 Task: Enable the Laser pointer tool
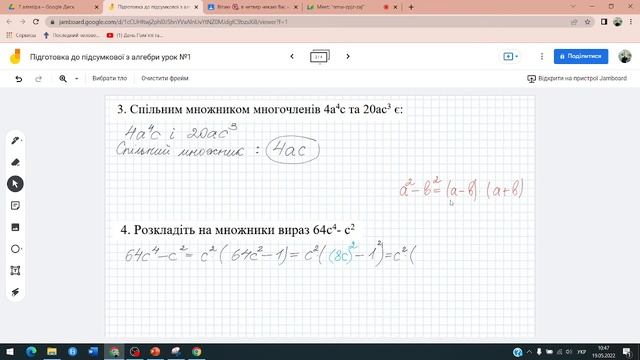16,292
